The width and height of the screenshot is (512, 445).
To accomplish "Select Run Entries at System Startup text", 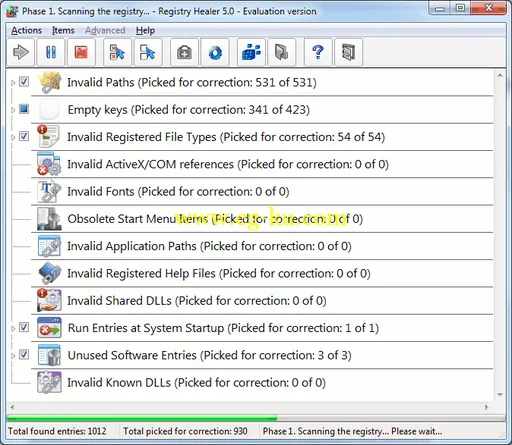I will pos(223,328).
